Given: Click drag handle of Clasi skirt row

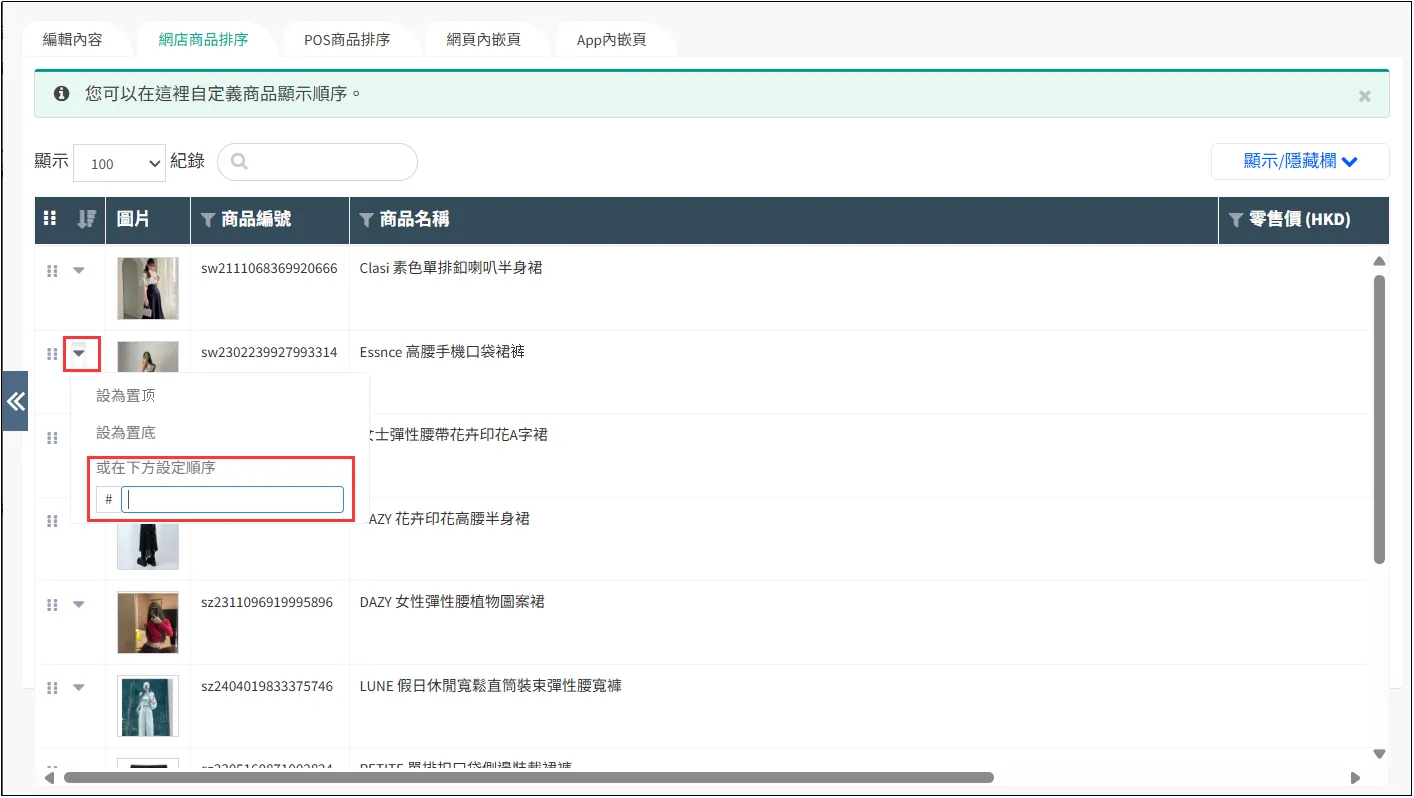Looking at the screenshot, I should click(52, 270).
